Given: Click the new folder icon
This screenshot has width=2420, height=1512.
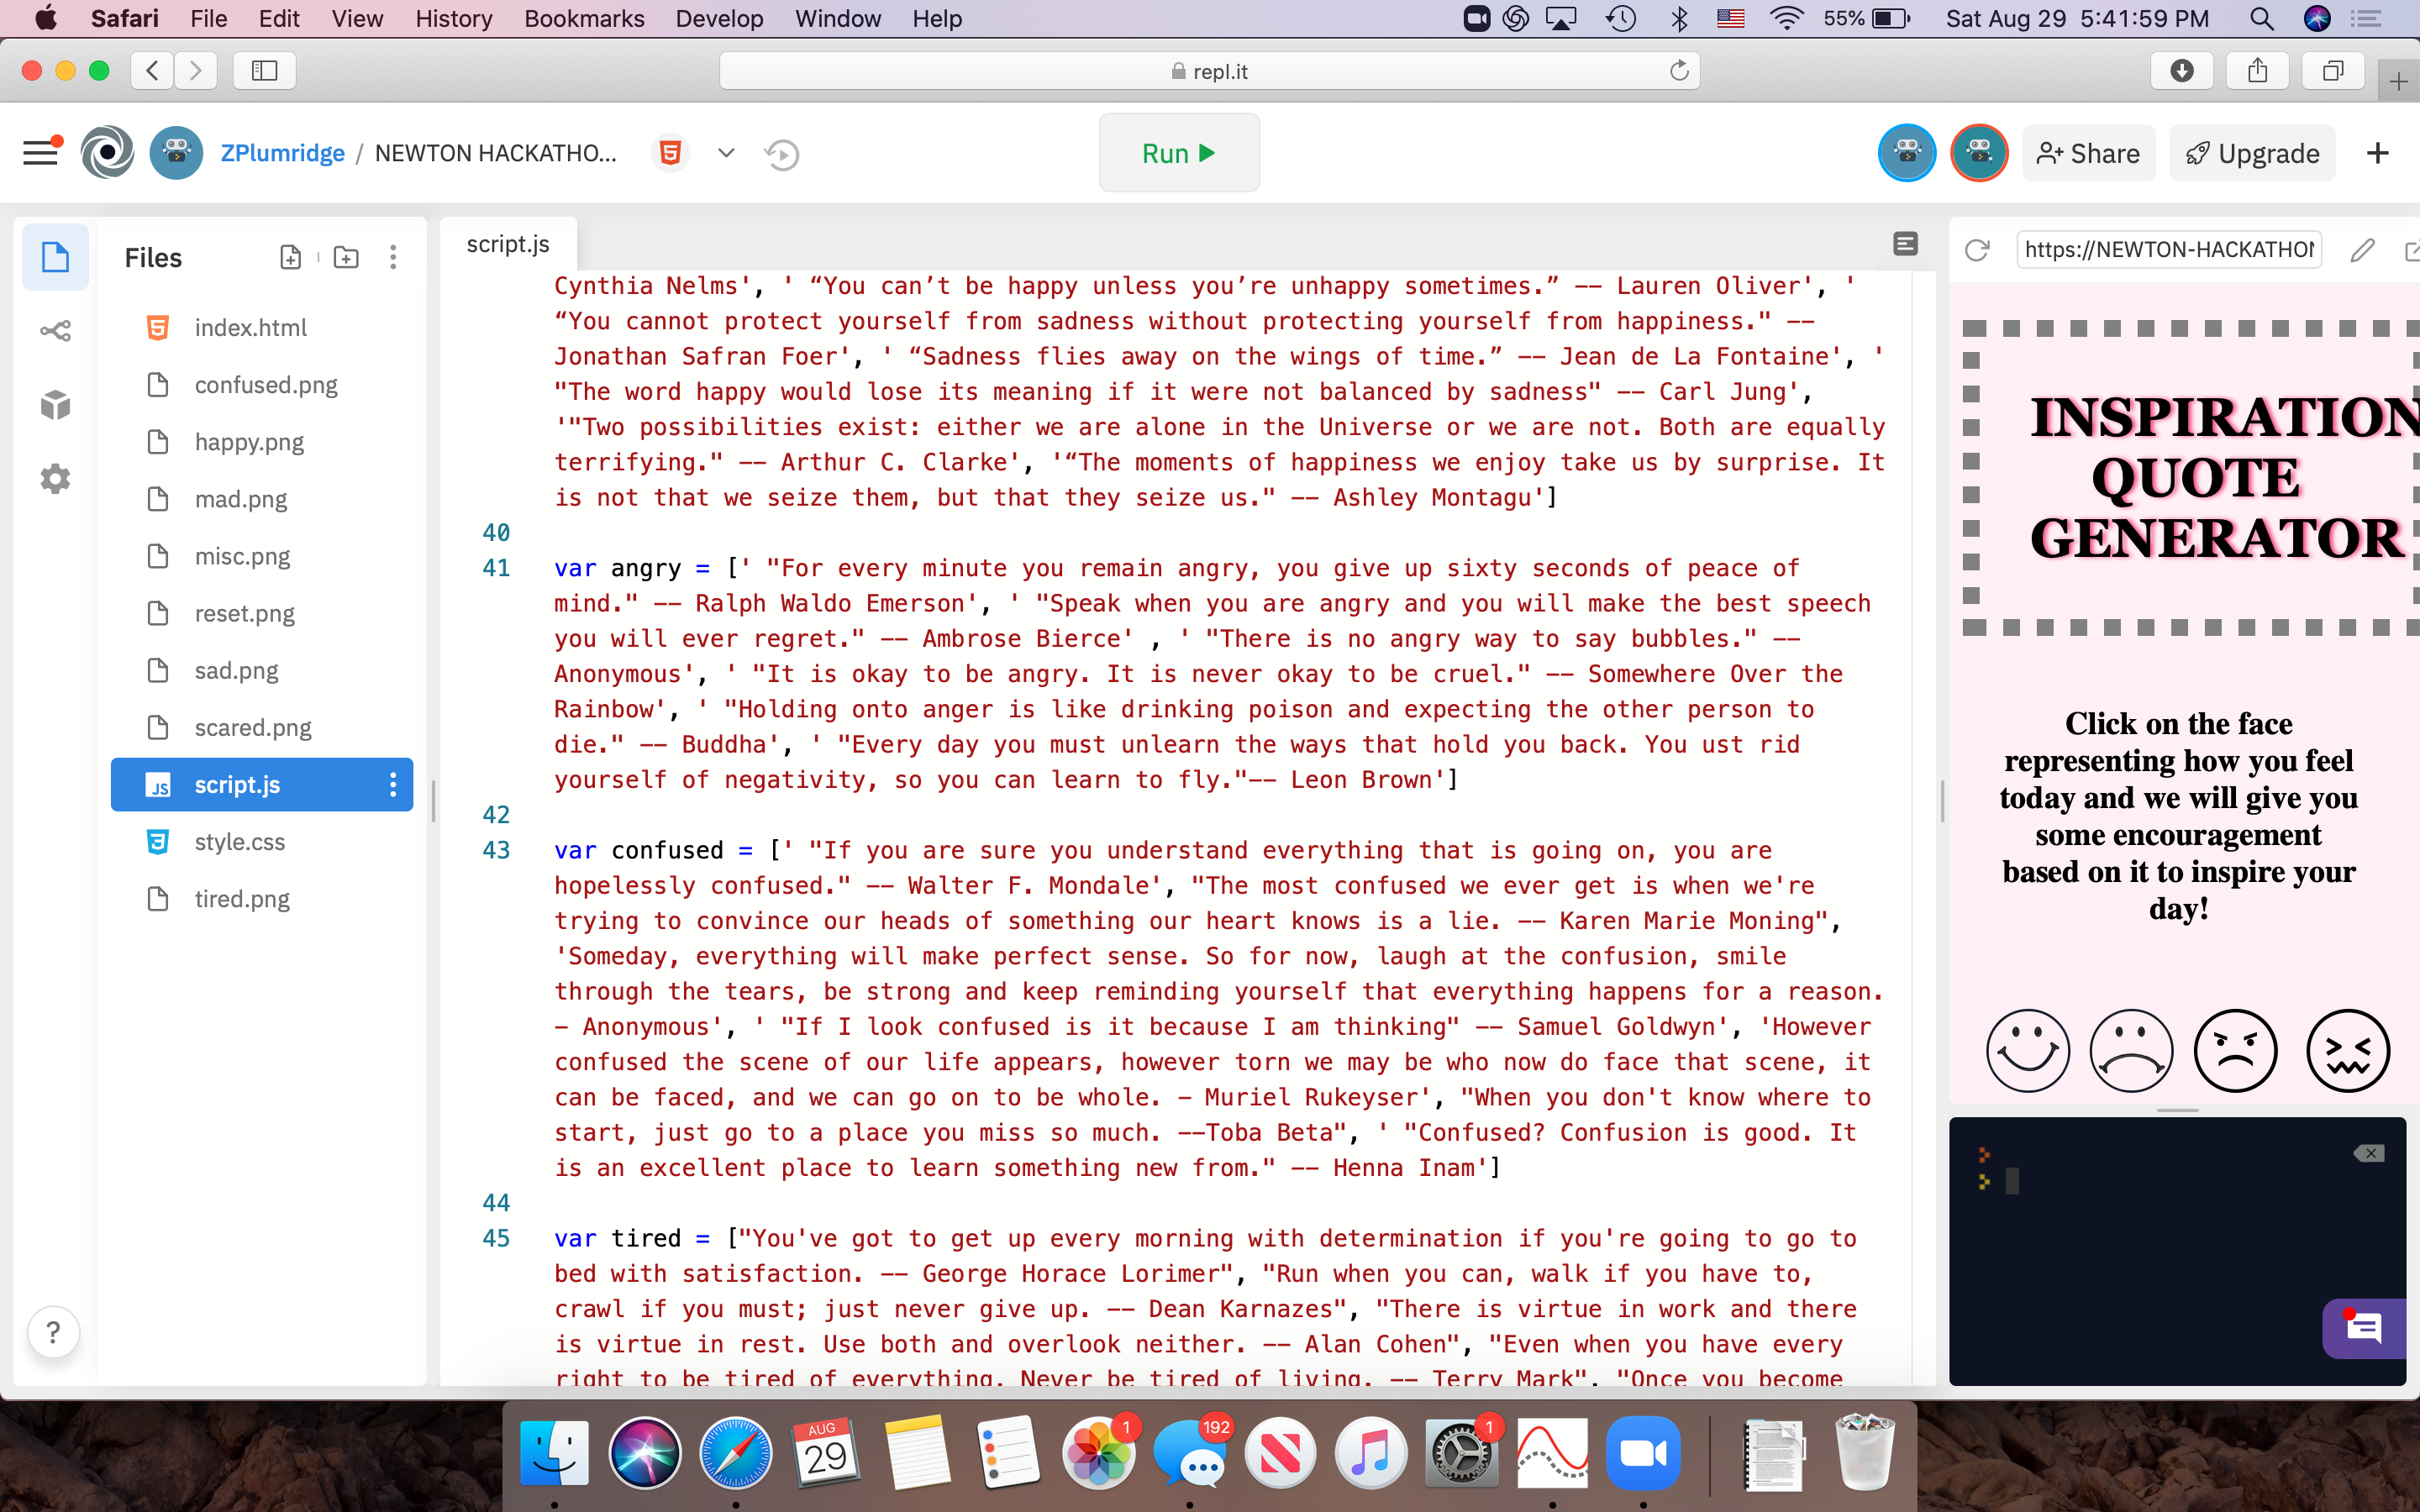Looking at the screenshot, I should pos(346,257).
